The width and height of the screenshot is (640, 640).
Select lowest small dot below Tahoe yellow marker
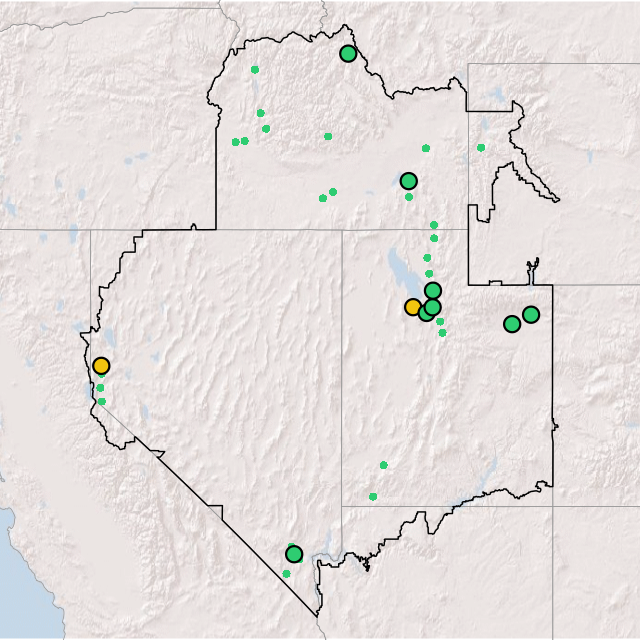pyautogui.click(x=101, y=402)
